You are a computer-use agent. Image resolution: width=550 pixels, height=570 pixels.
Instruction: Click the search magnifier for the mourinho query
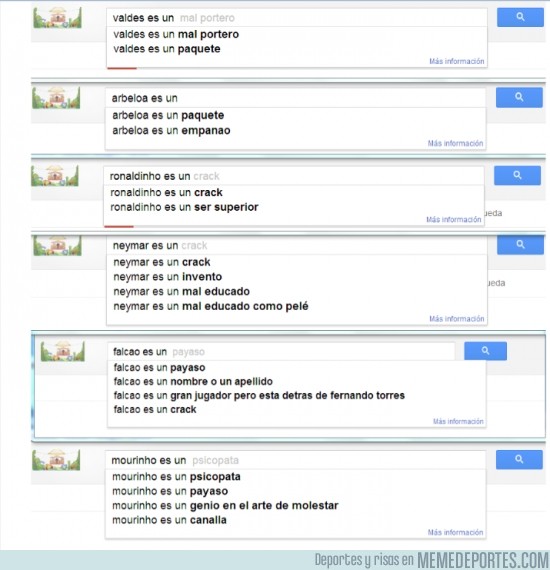coord(519,459)
